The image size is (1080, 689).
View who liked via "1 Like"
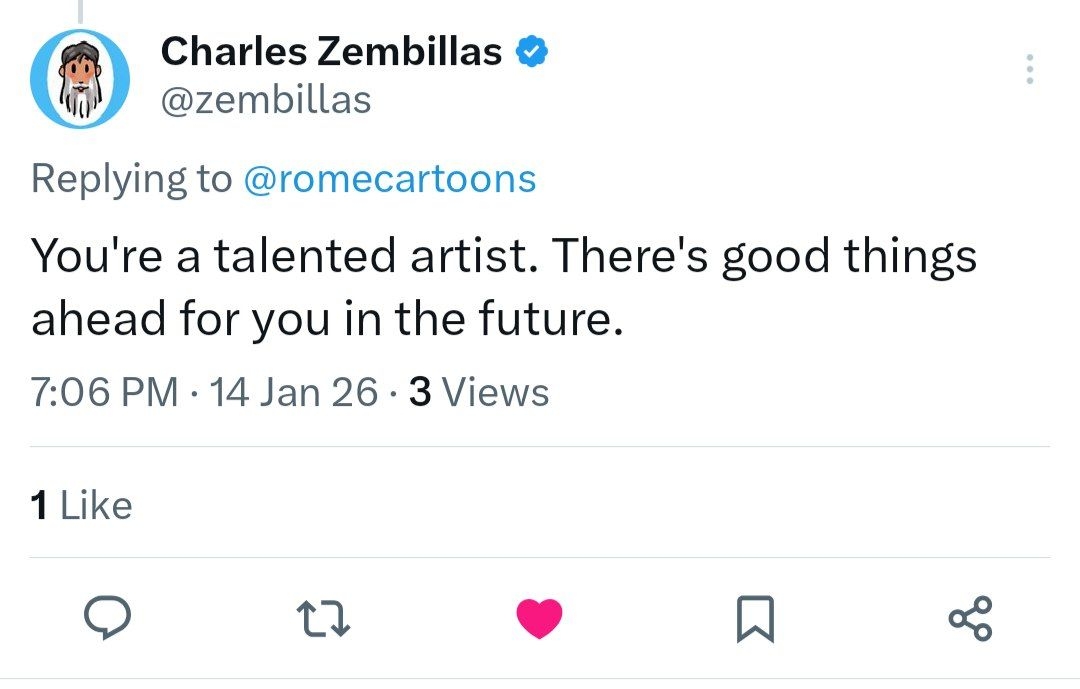(82, 505)
